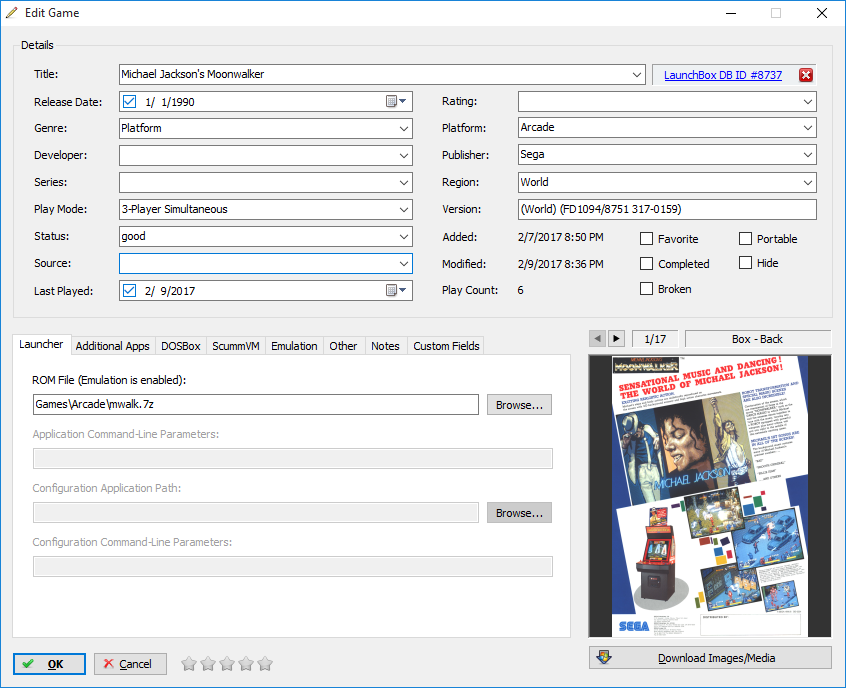The height and width of the screenshot is (688, 846).
Task: Click the second rating star
Action: (x=208, y=663)
